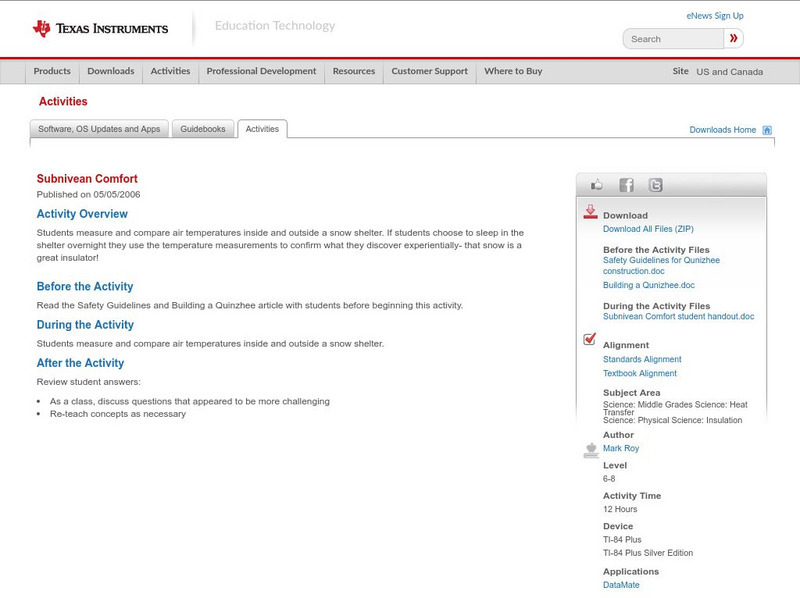The image size is (800, 598).
Task: Share the page on Facebook
Action: [626, 184]
